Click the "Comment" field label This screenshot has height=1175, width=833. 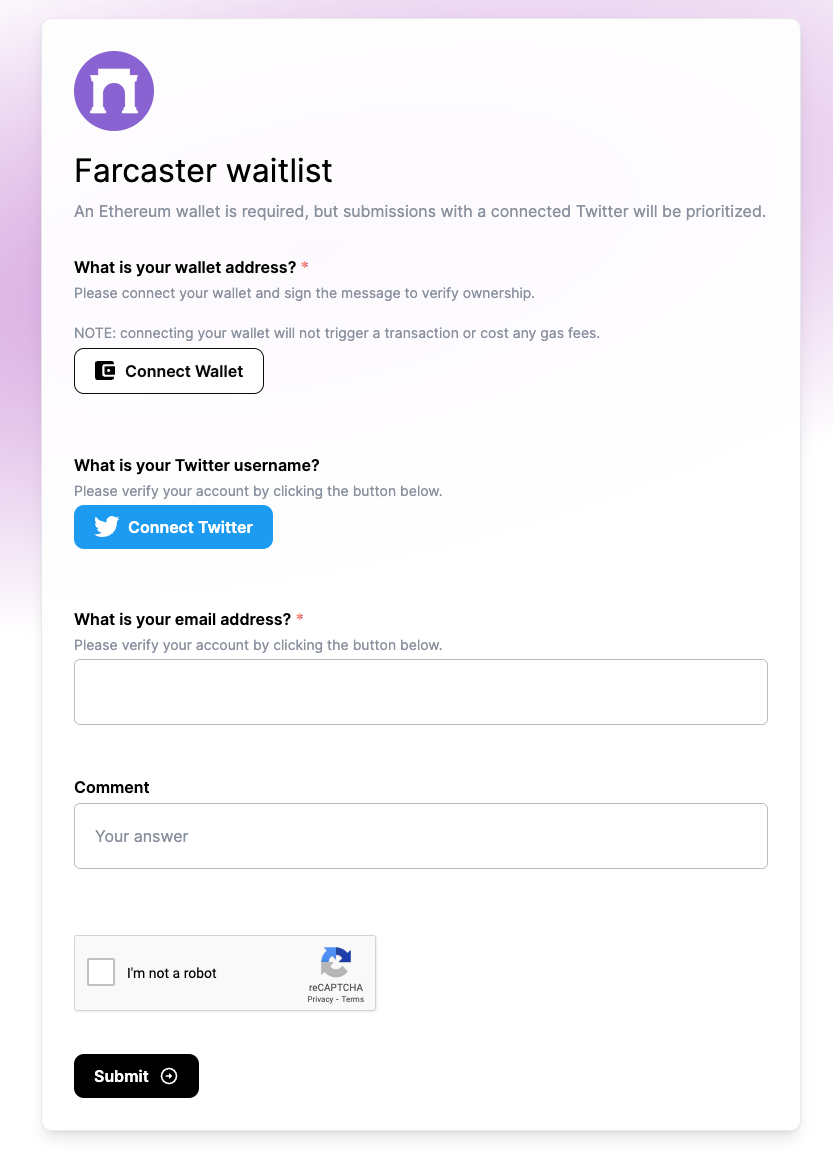112,787
